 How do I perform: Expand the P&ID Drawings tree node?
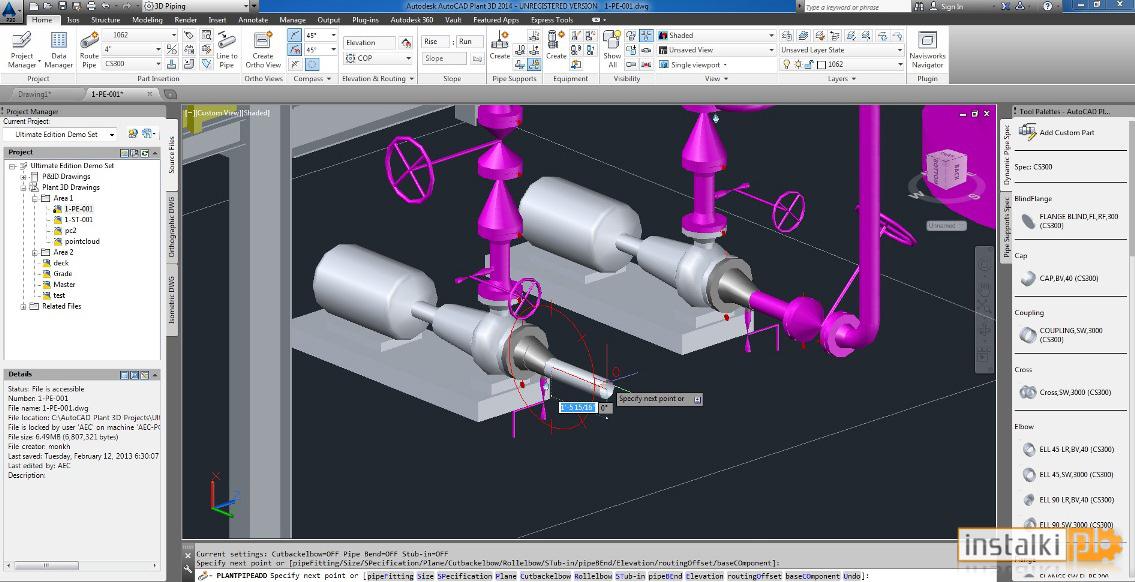24,177
